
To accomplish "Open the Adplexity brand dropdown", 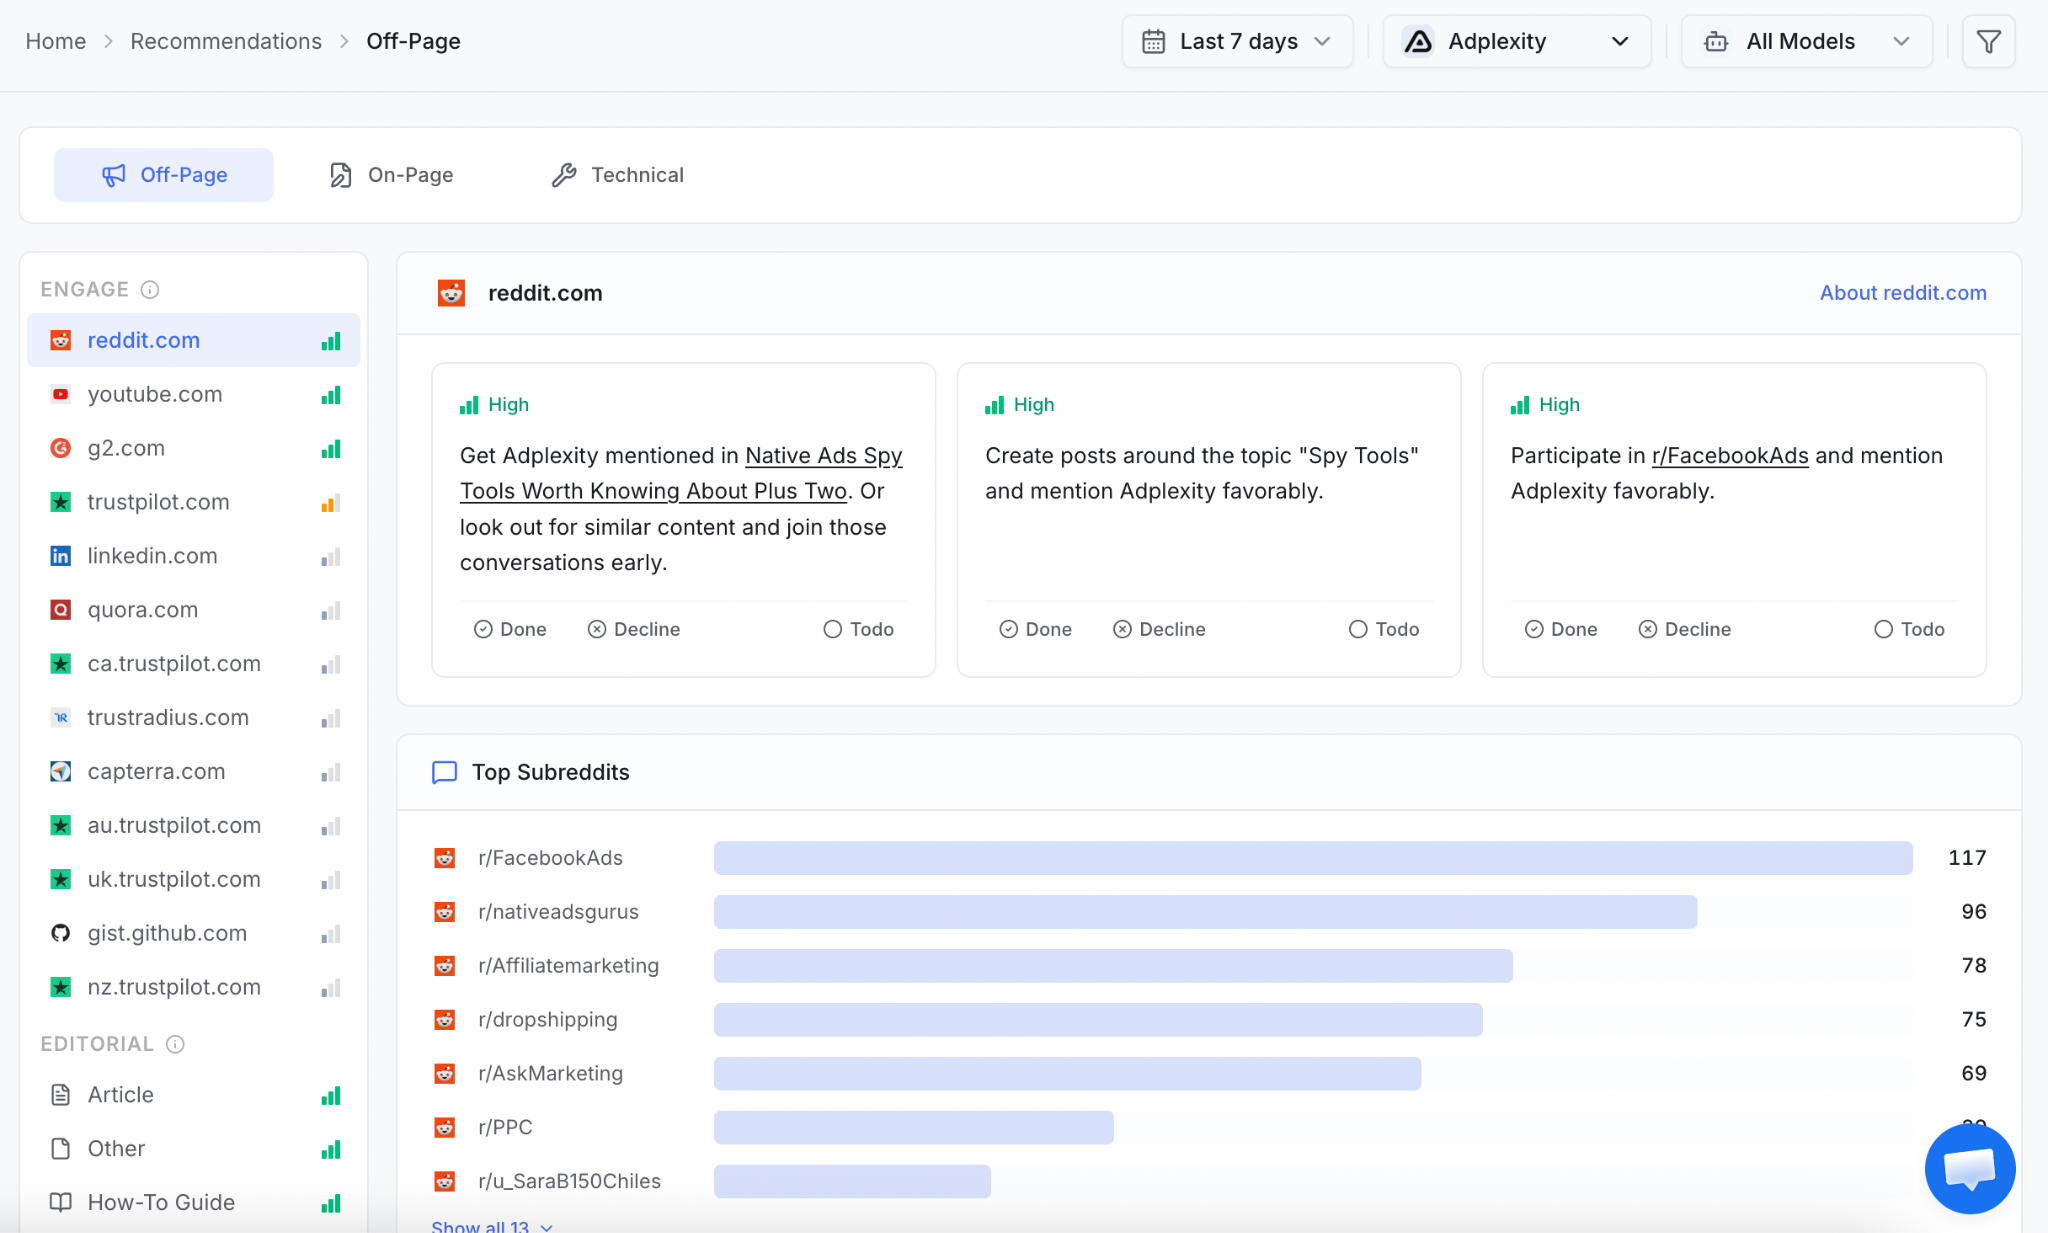I will [1516, 42].
